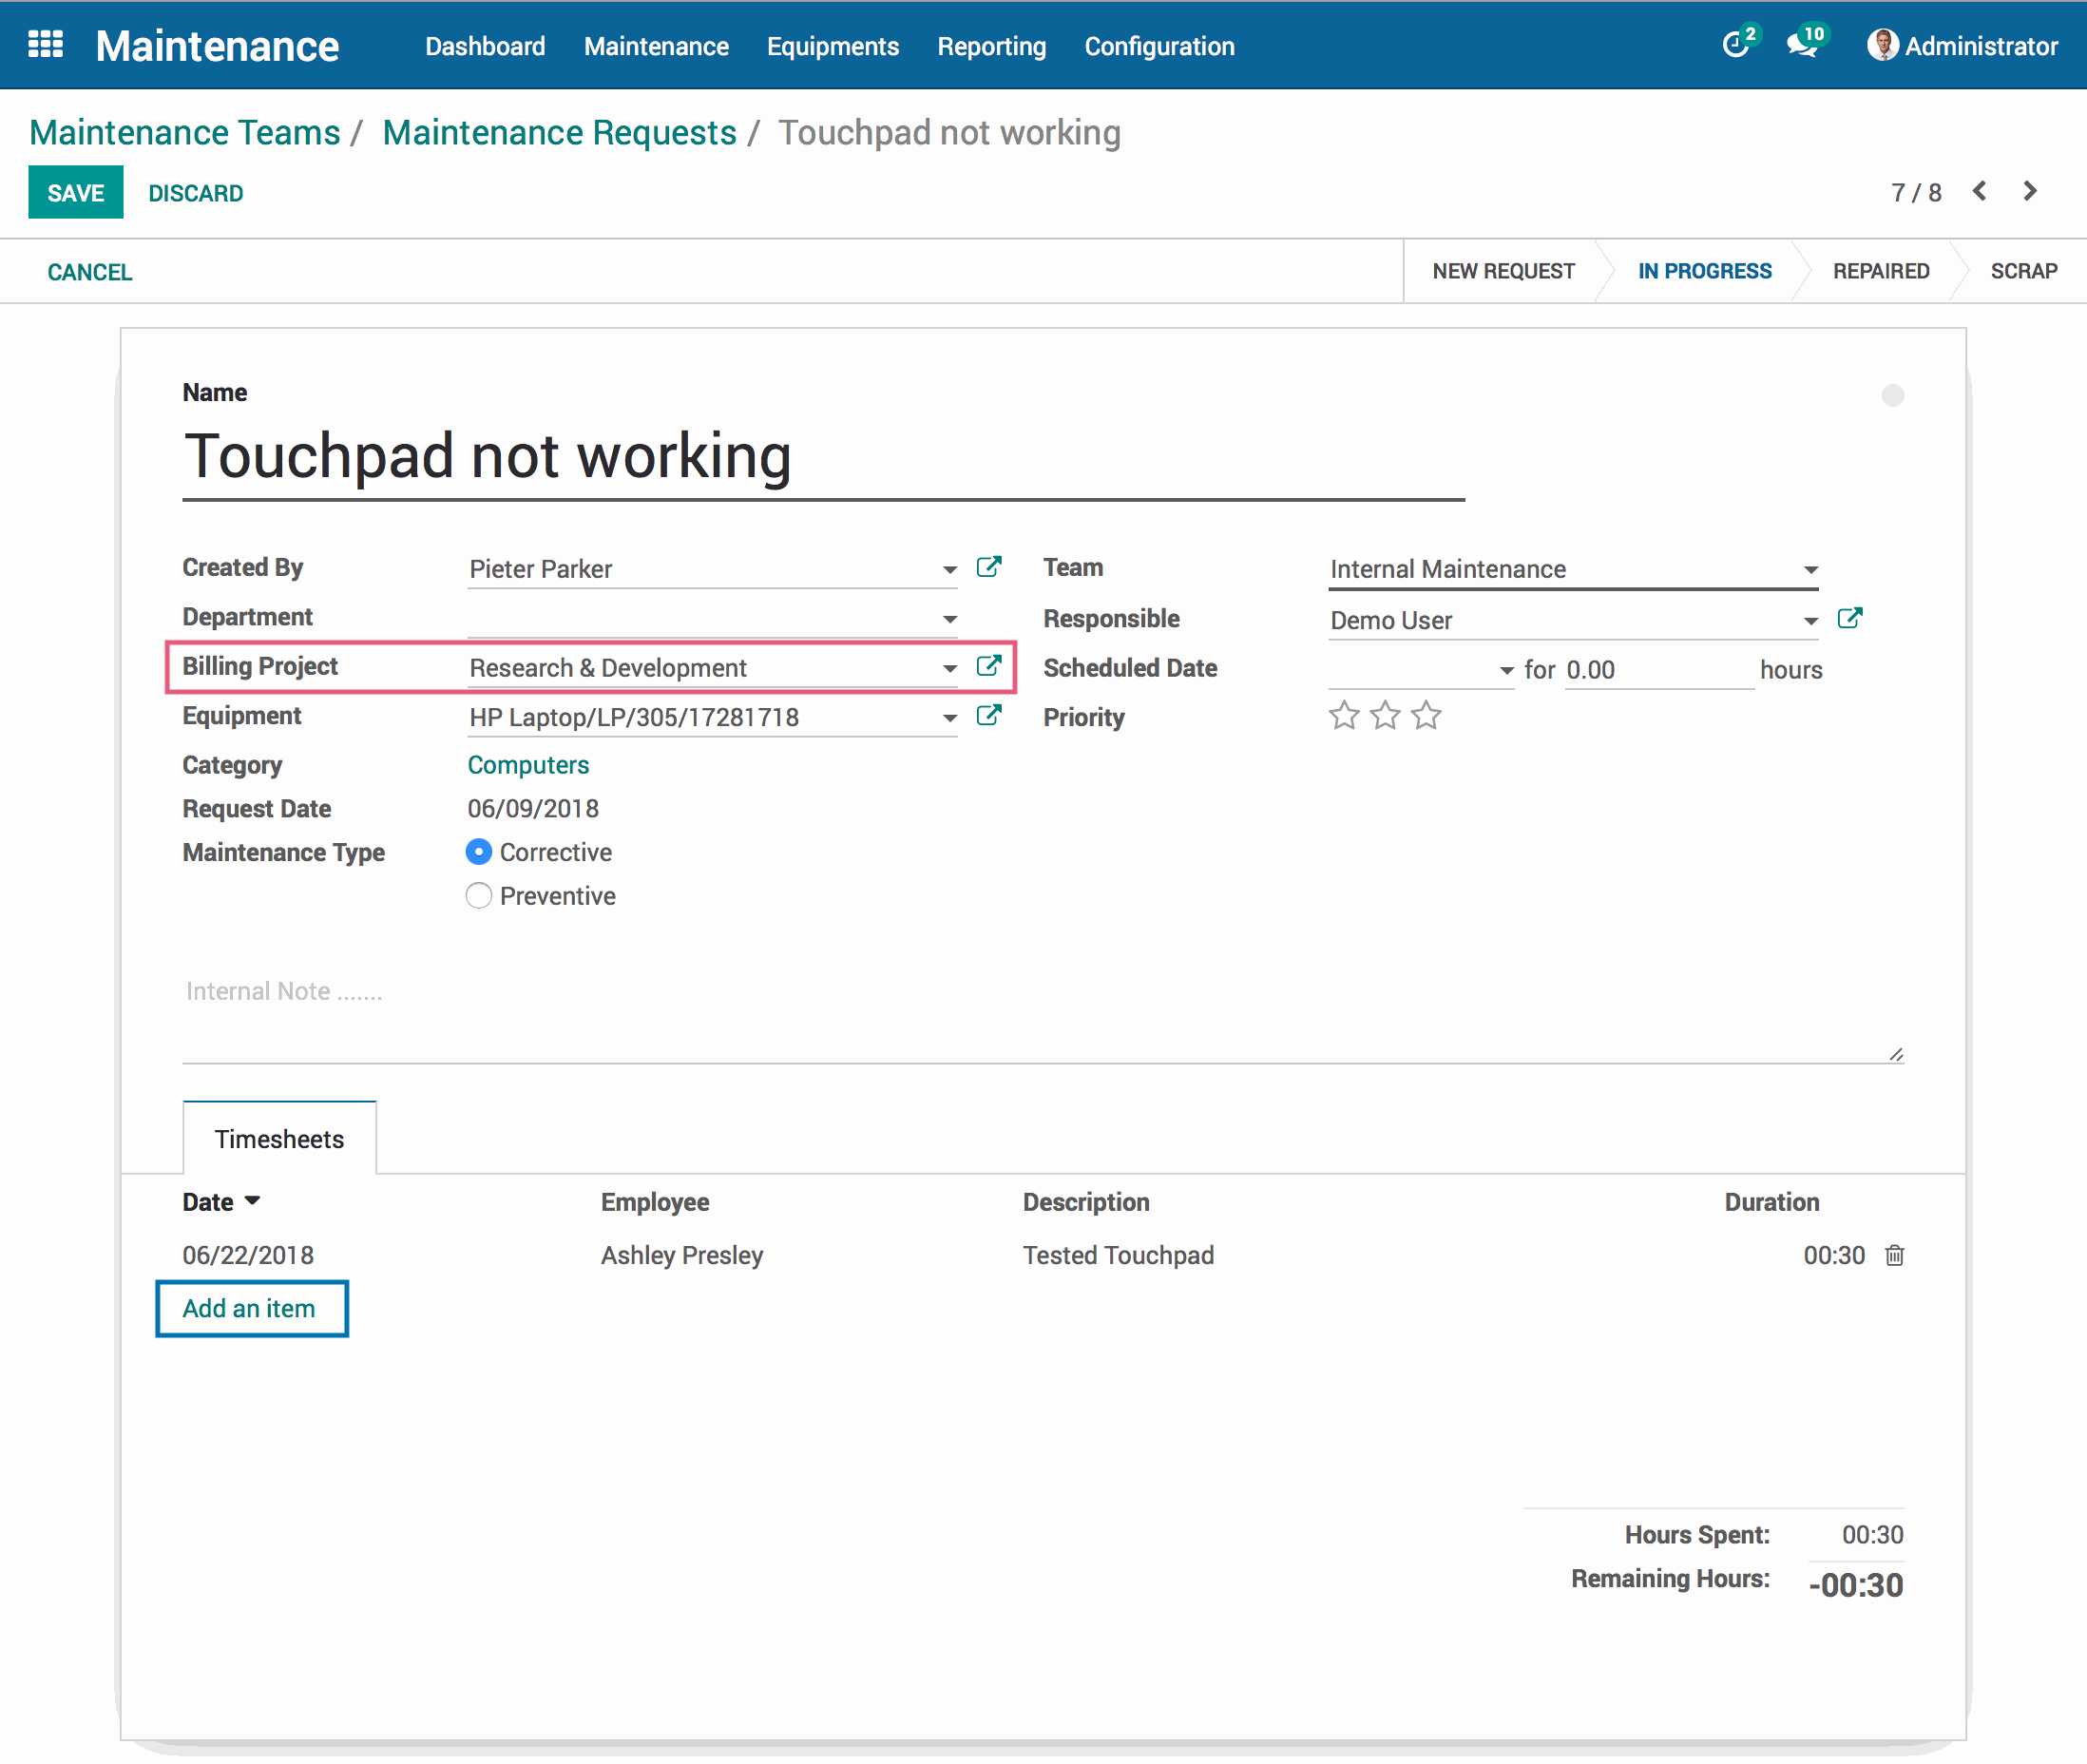Open Created By external link icon
Screen dimensions: 2087x1764
click(988, 567)
